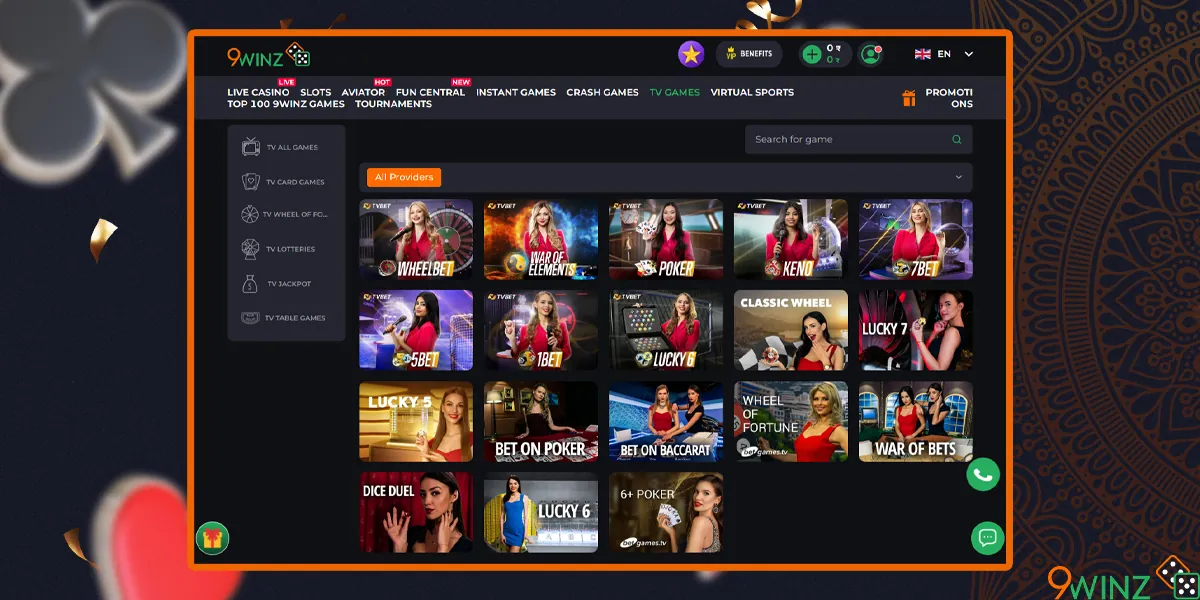Open Top 100 9Winz Games menu item

point(286,104)
